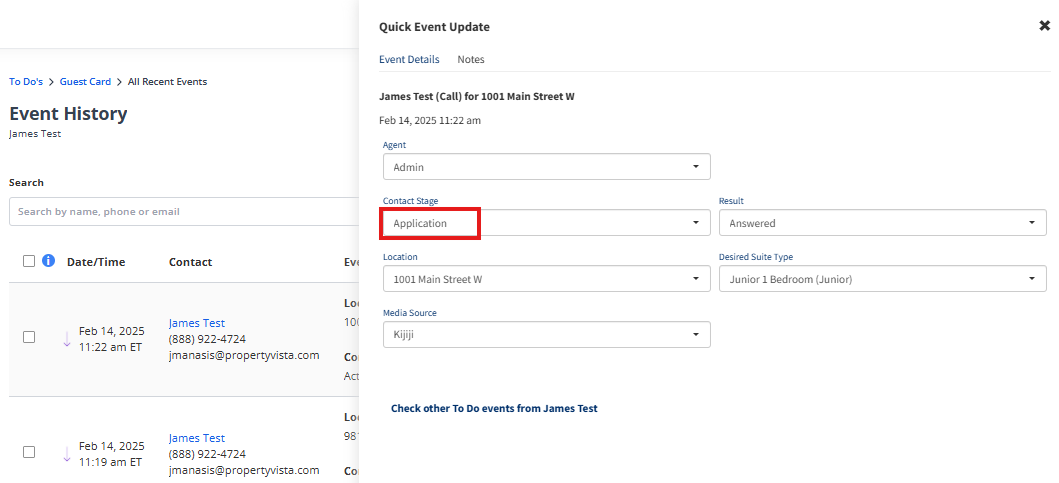Screen dimensions: 1059x483
Task: Open James Test contact link in first row
Action: tap(197, 324)
